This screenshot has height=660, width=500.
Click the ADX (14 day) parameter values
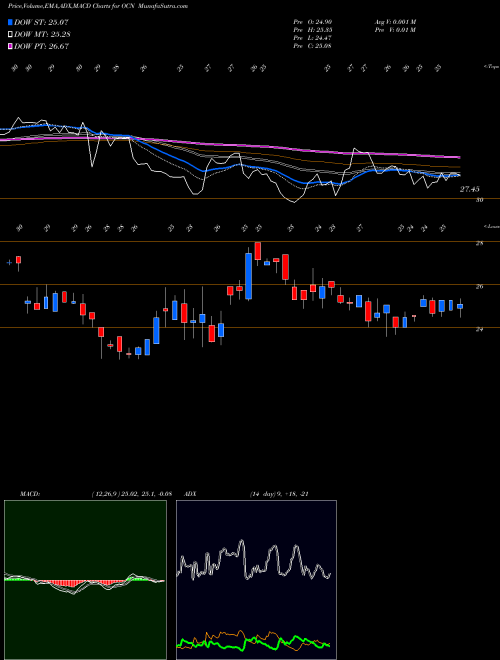click(x=279, y=494)
